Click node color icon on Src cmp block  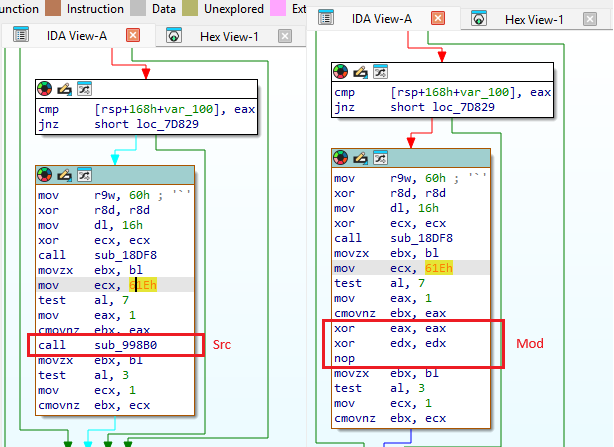46,89
